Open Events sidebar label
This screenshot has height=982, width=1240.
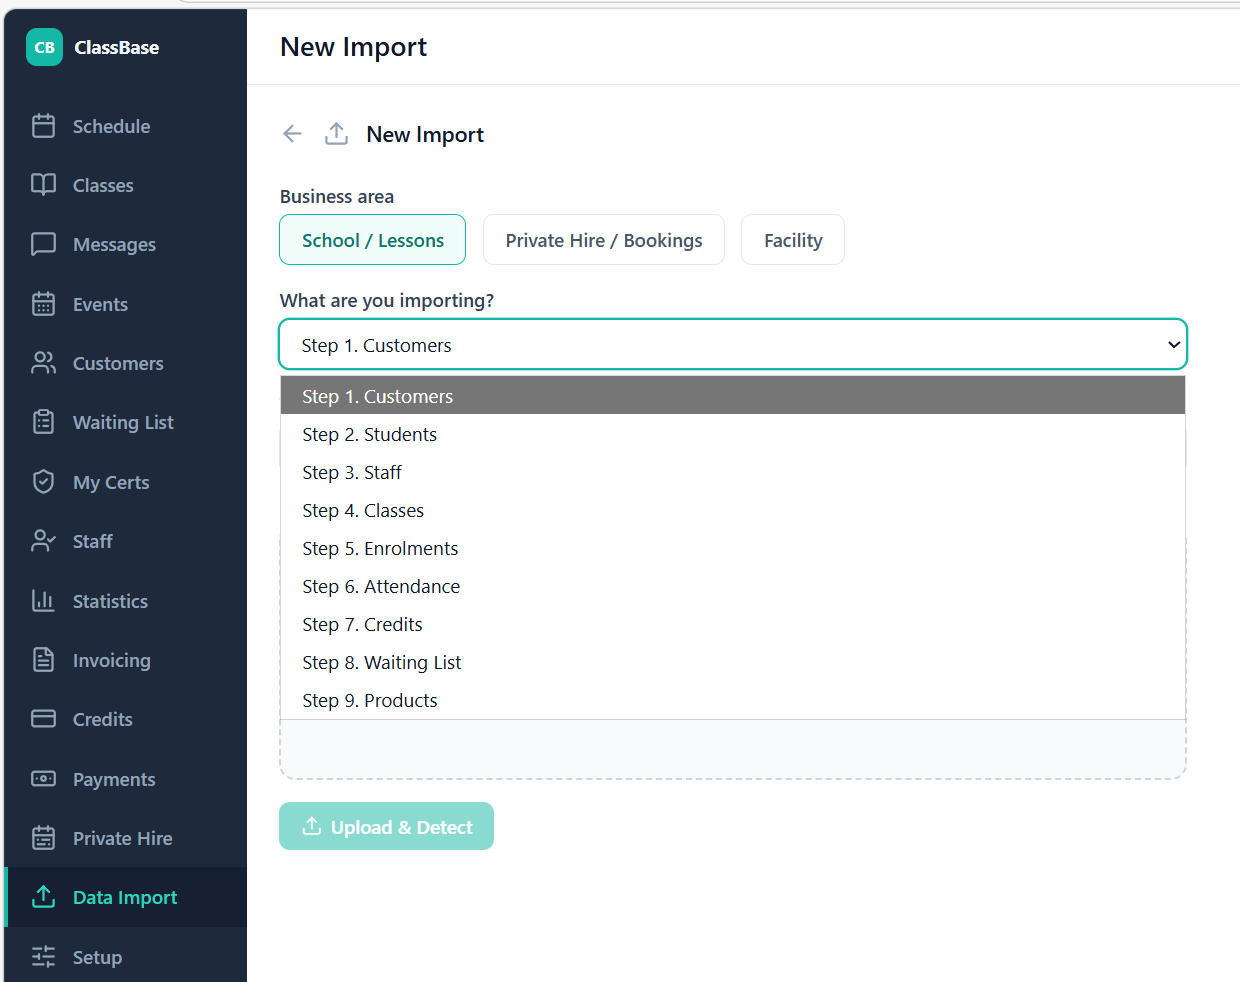(100, 304)
